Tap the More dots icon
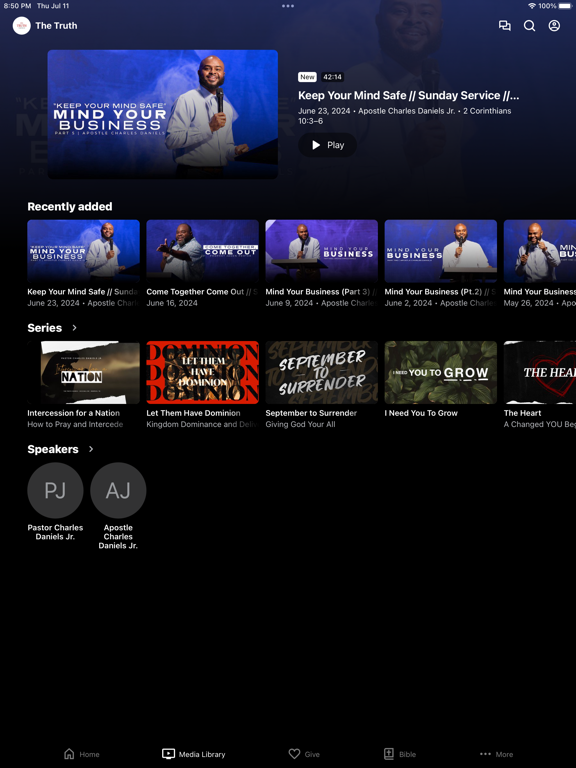 tap(485, 754)
